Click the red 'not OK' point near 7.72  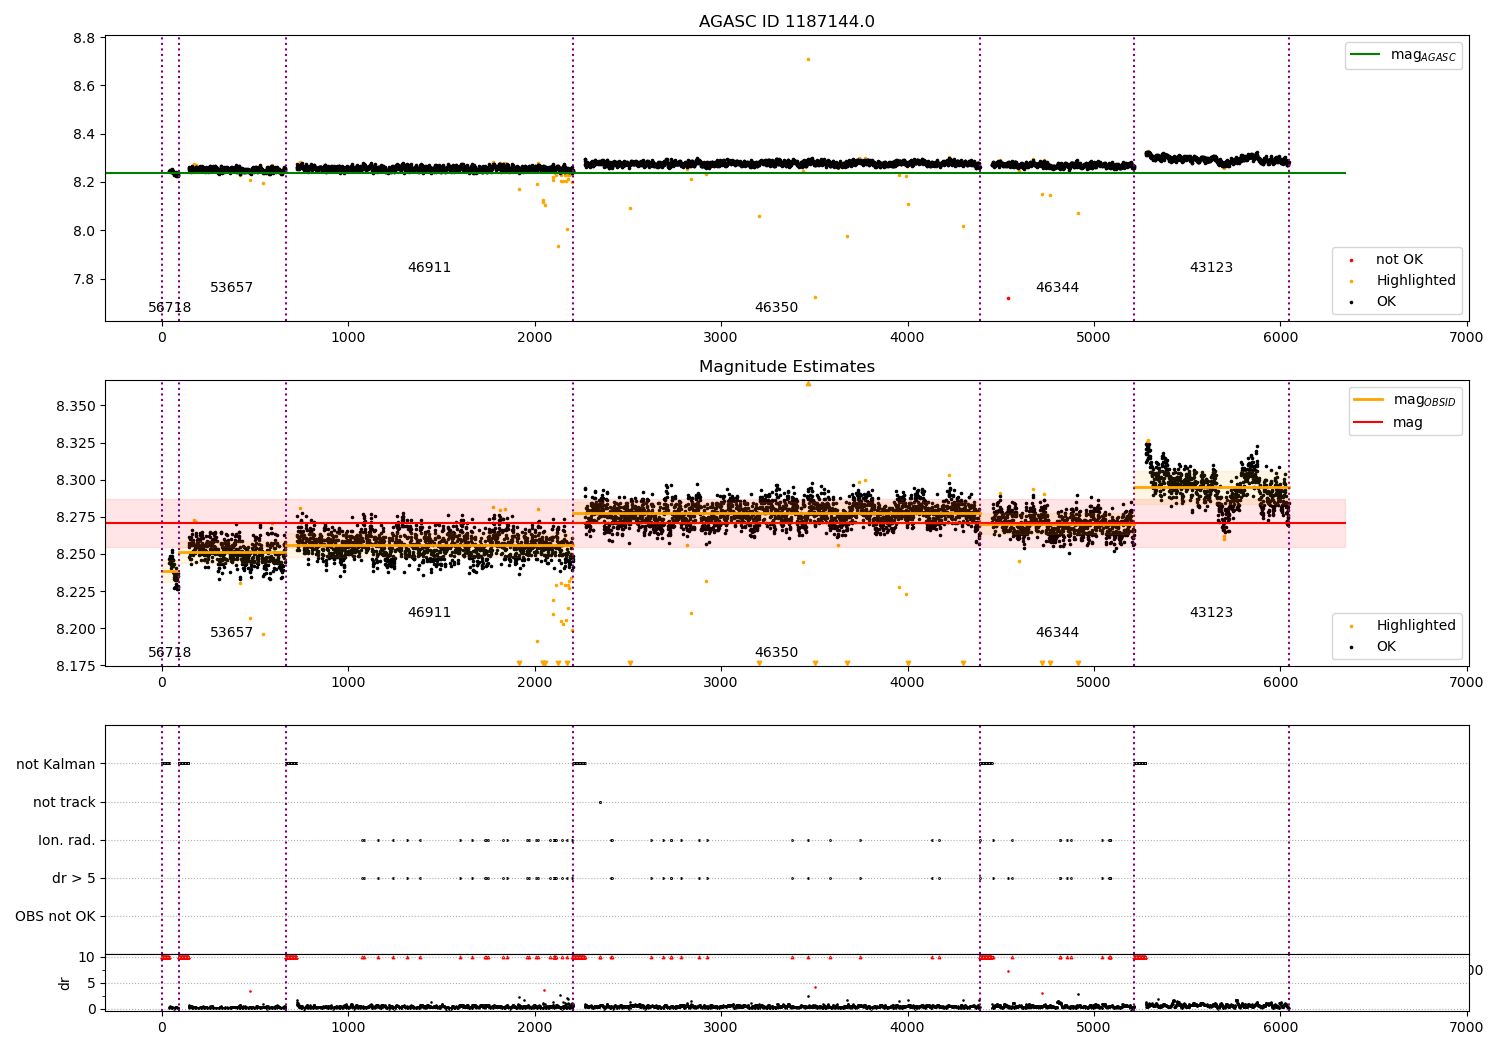pyautogui.click(x=1008, y=298)
